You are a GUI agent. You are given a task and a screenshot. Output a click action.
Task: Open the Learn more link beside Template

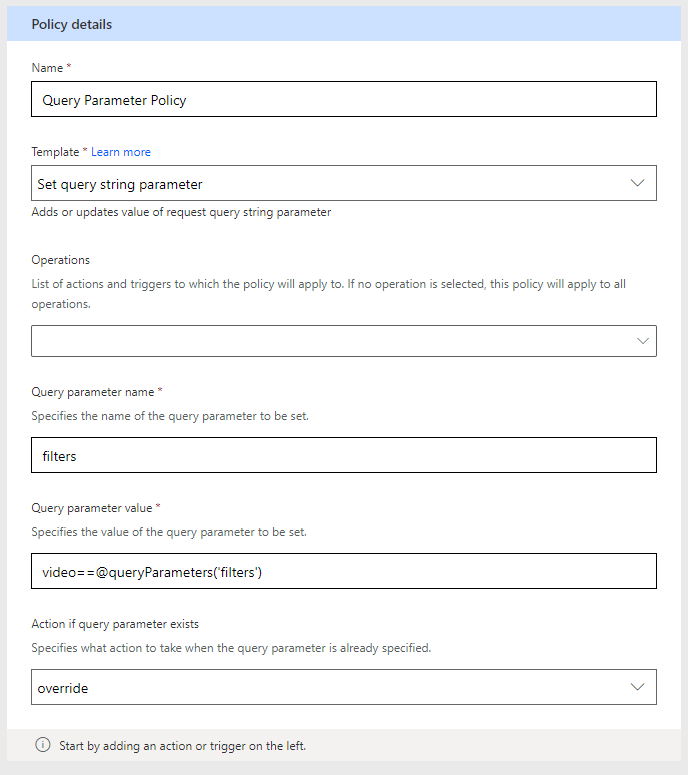tap(121, 152)
